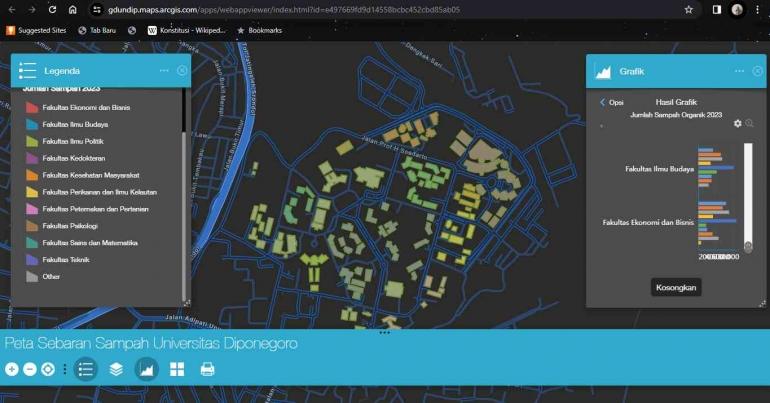
Task: Open the Chart widget icon in toolbar
Action: click(x=146, y=369)
